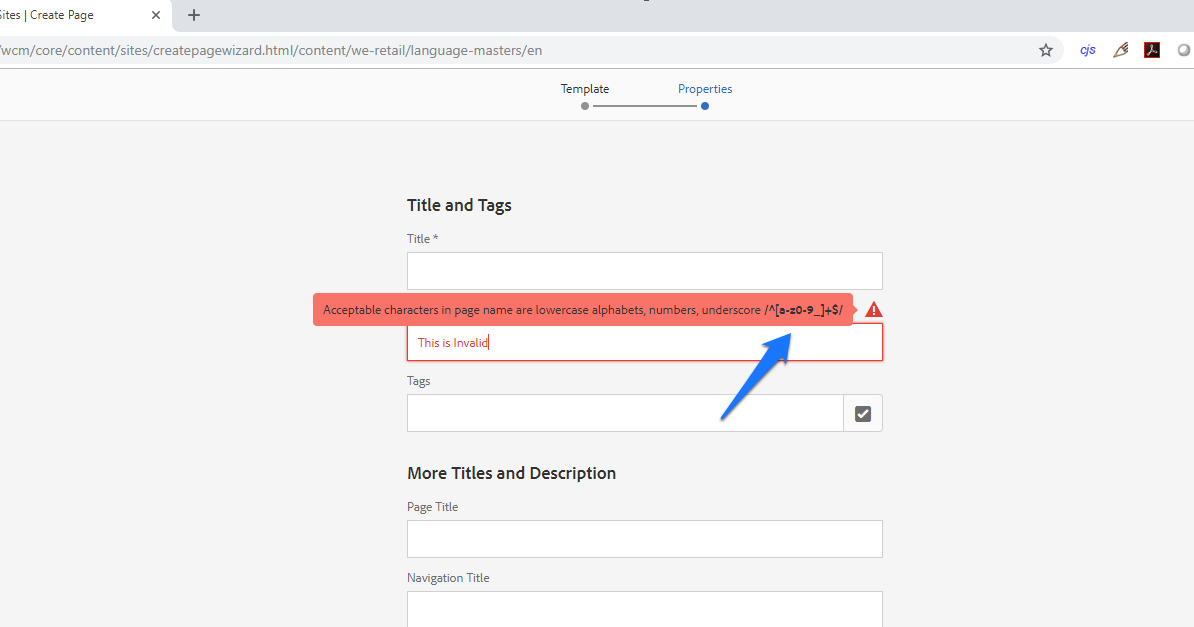
Task: Click the cjs scripting extension icon
Action: coord(1086,49)
